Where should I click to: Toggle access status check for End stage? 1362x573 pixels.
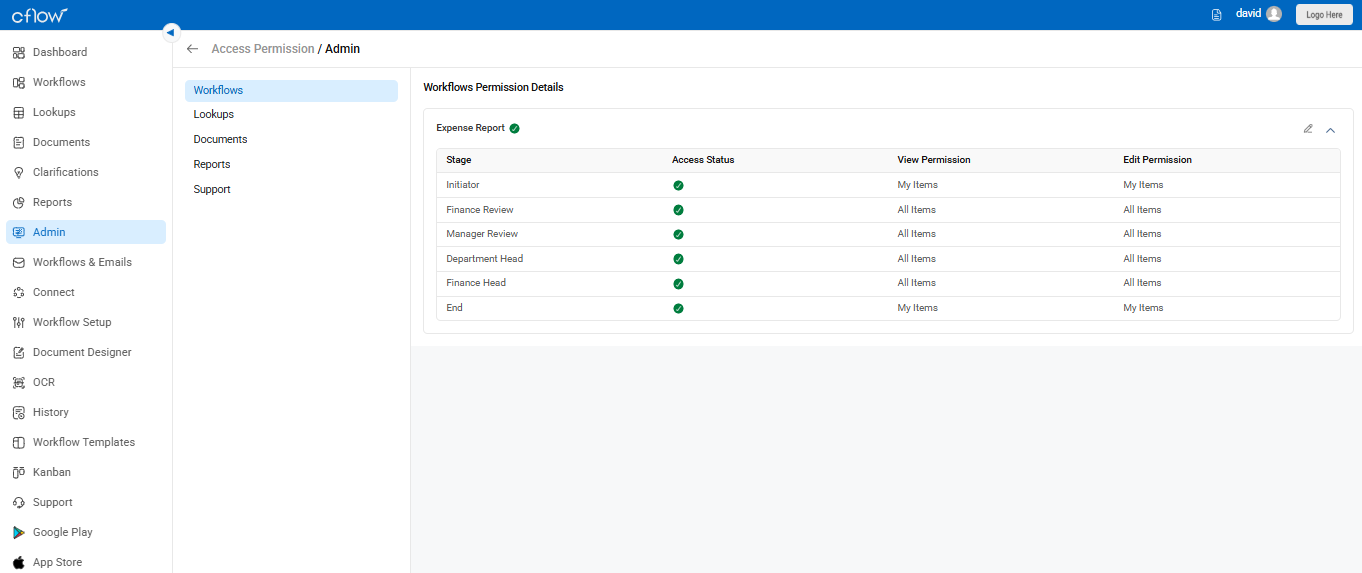[x=678, y=308]
